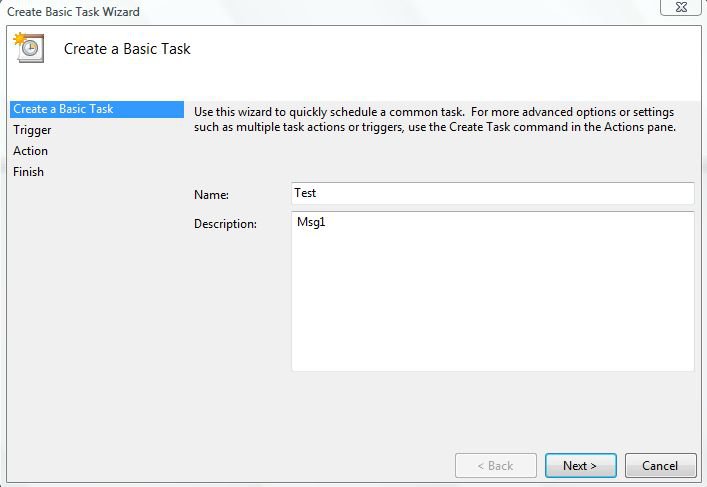Select the Create a Basic Task step
The width and height of the screenshot is (707, 487).
click(96, 109)
